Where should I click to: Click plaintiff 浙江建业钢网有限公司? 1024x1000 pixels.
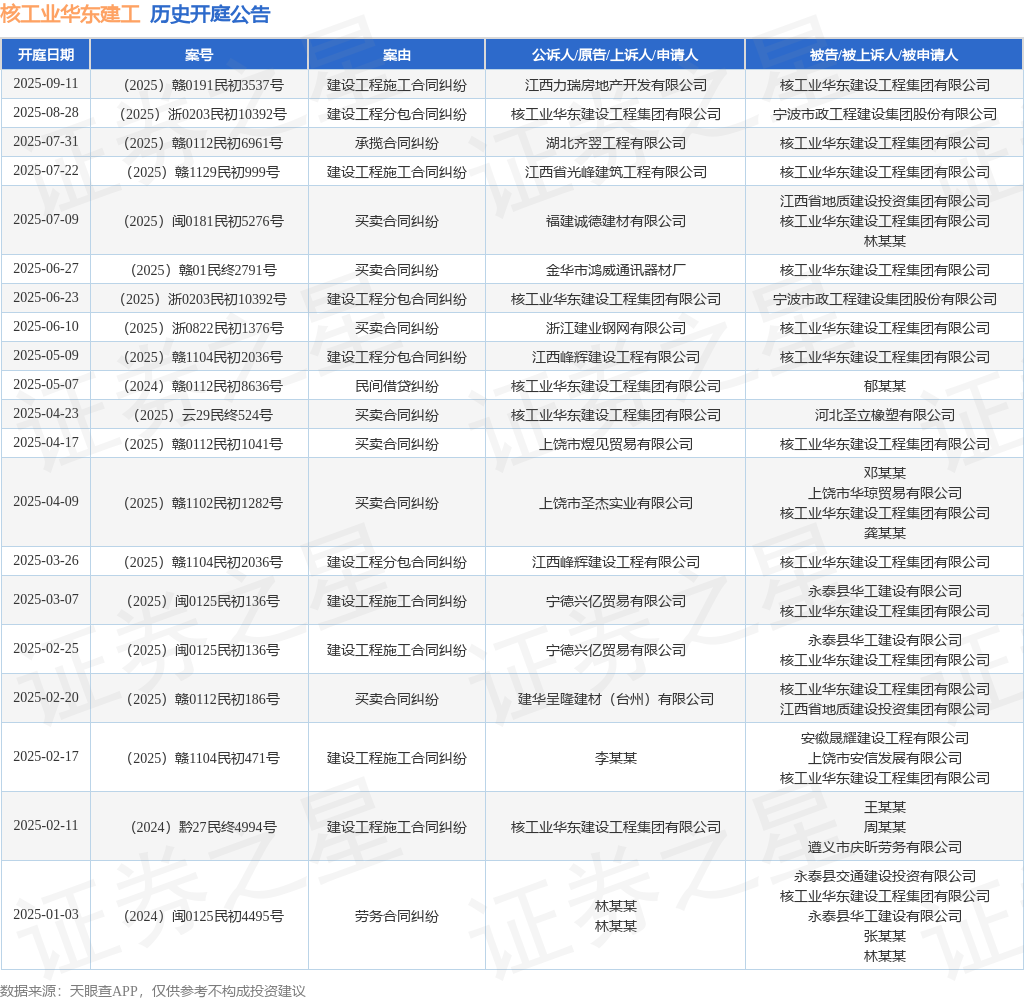[616, 328]
